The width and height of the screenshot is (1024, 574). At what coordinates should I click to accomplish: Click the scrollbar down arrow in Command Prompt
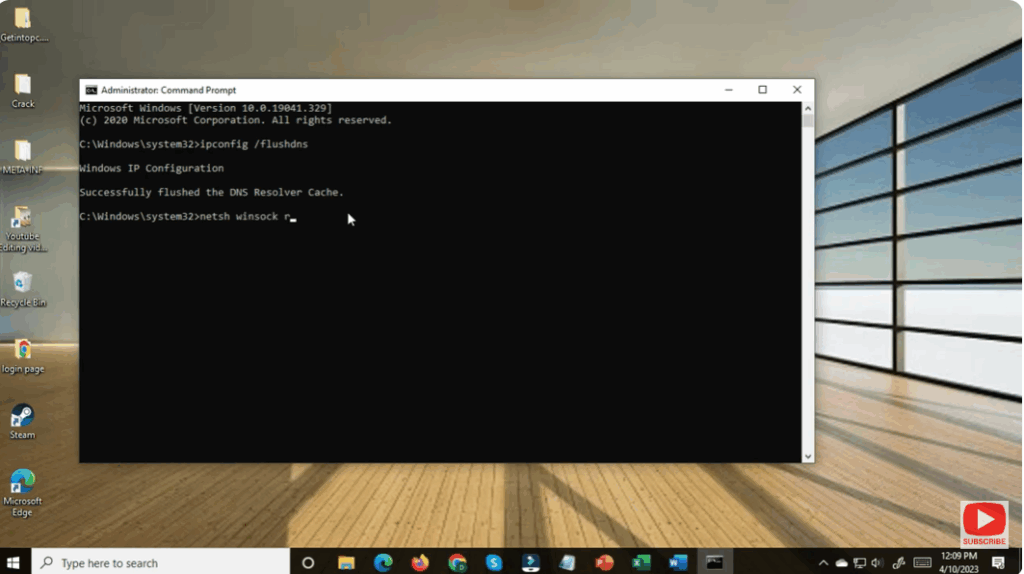pos(808,456)
